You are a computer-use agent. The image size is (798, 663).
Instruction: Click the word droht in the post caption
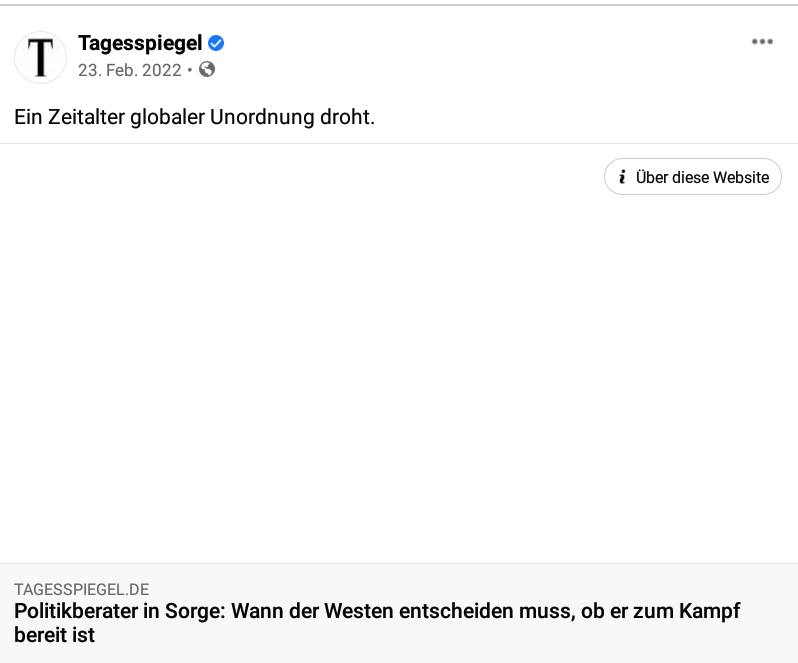(x=347, y=117)
